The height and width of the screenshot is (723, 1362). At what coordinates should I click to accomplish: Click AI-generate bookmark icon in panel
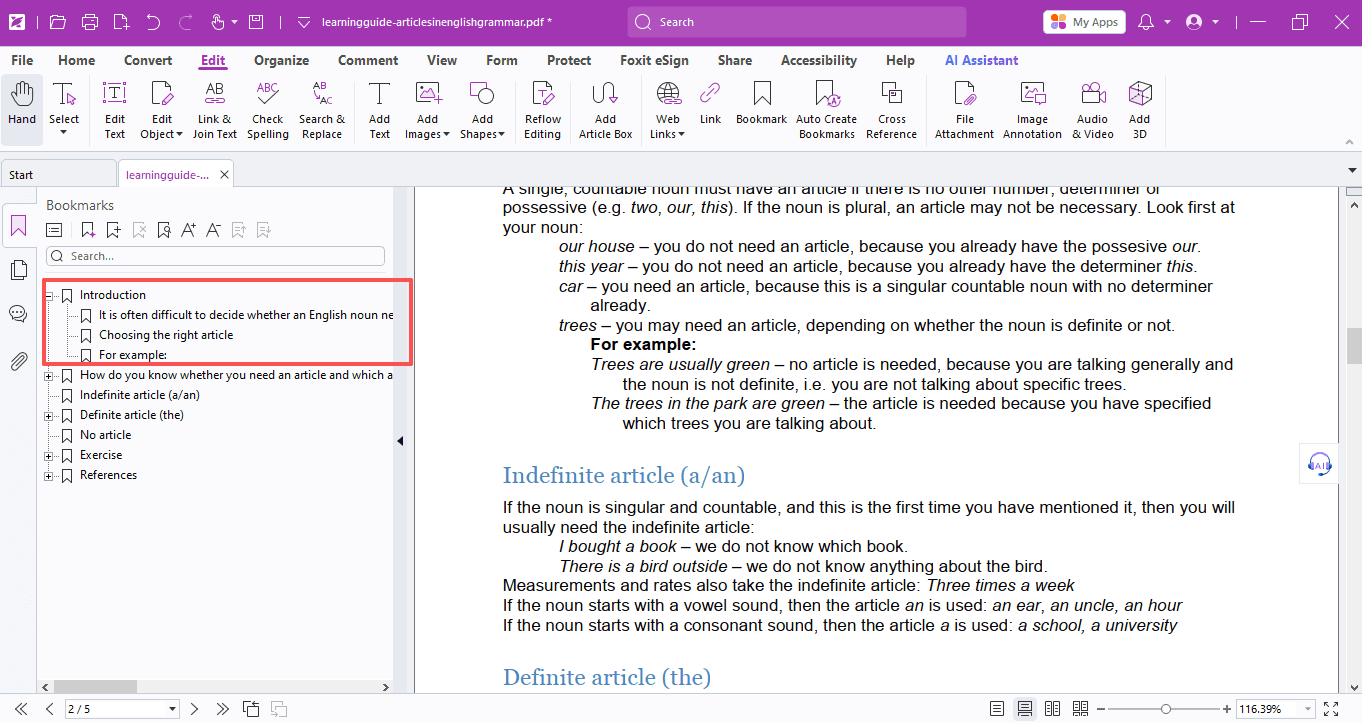pos(89,230)
